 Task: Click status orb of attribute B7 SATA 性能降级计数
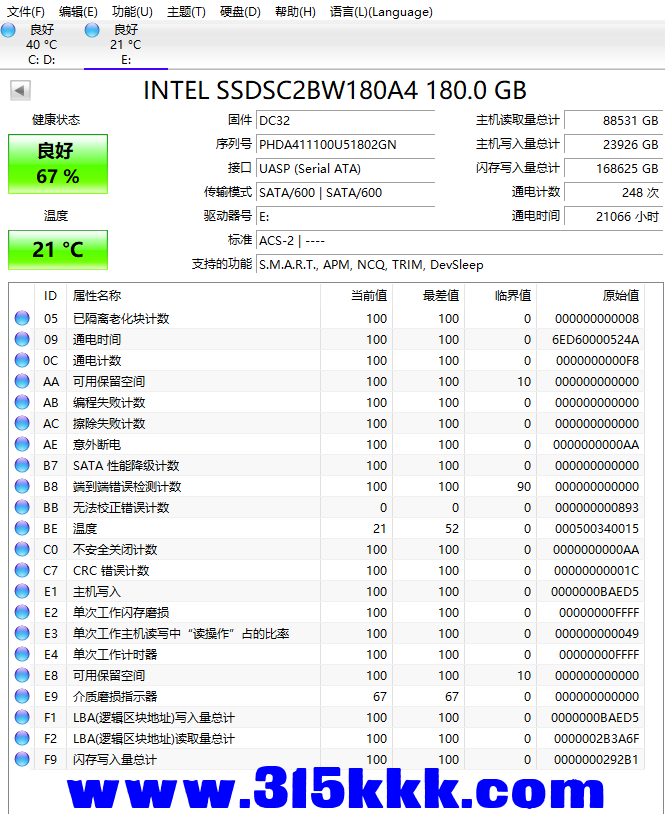(x=22, y=466)
